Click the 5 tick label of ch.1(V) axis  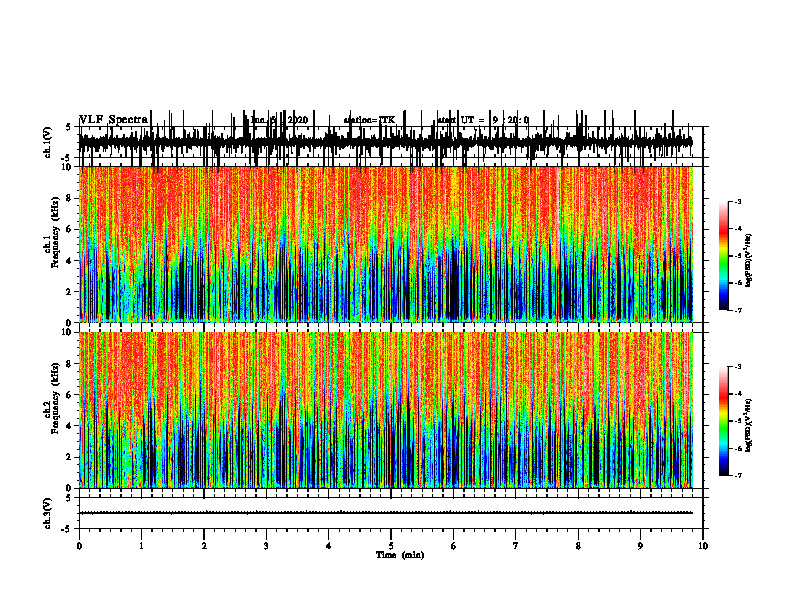click(70, 128)
